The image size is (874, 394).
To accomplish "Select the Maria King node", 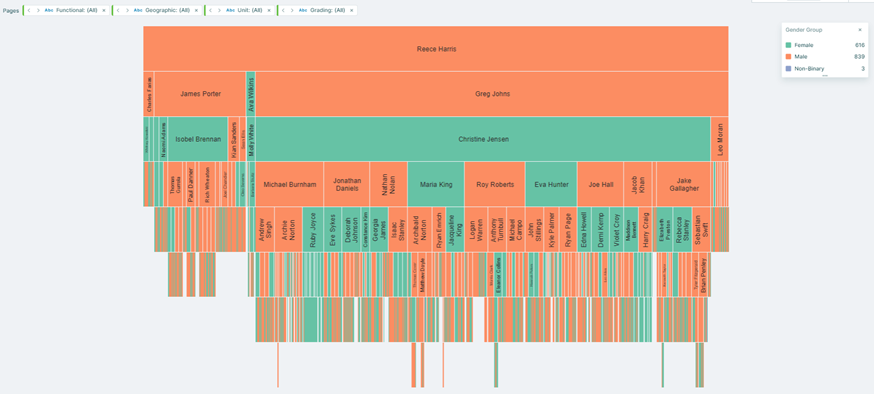I will tap(436, 184).
